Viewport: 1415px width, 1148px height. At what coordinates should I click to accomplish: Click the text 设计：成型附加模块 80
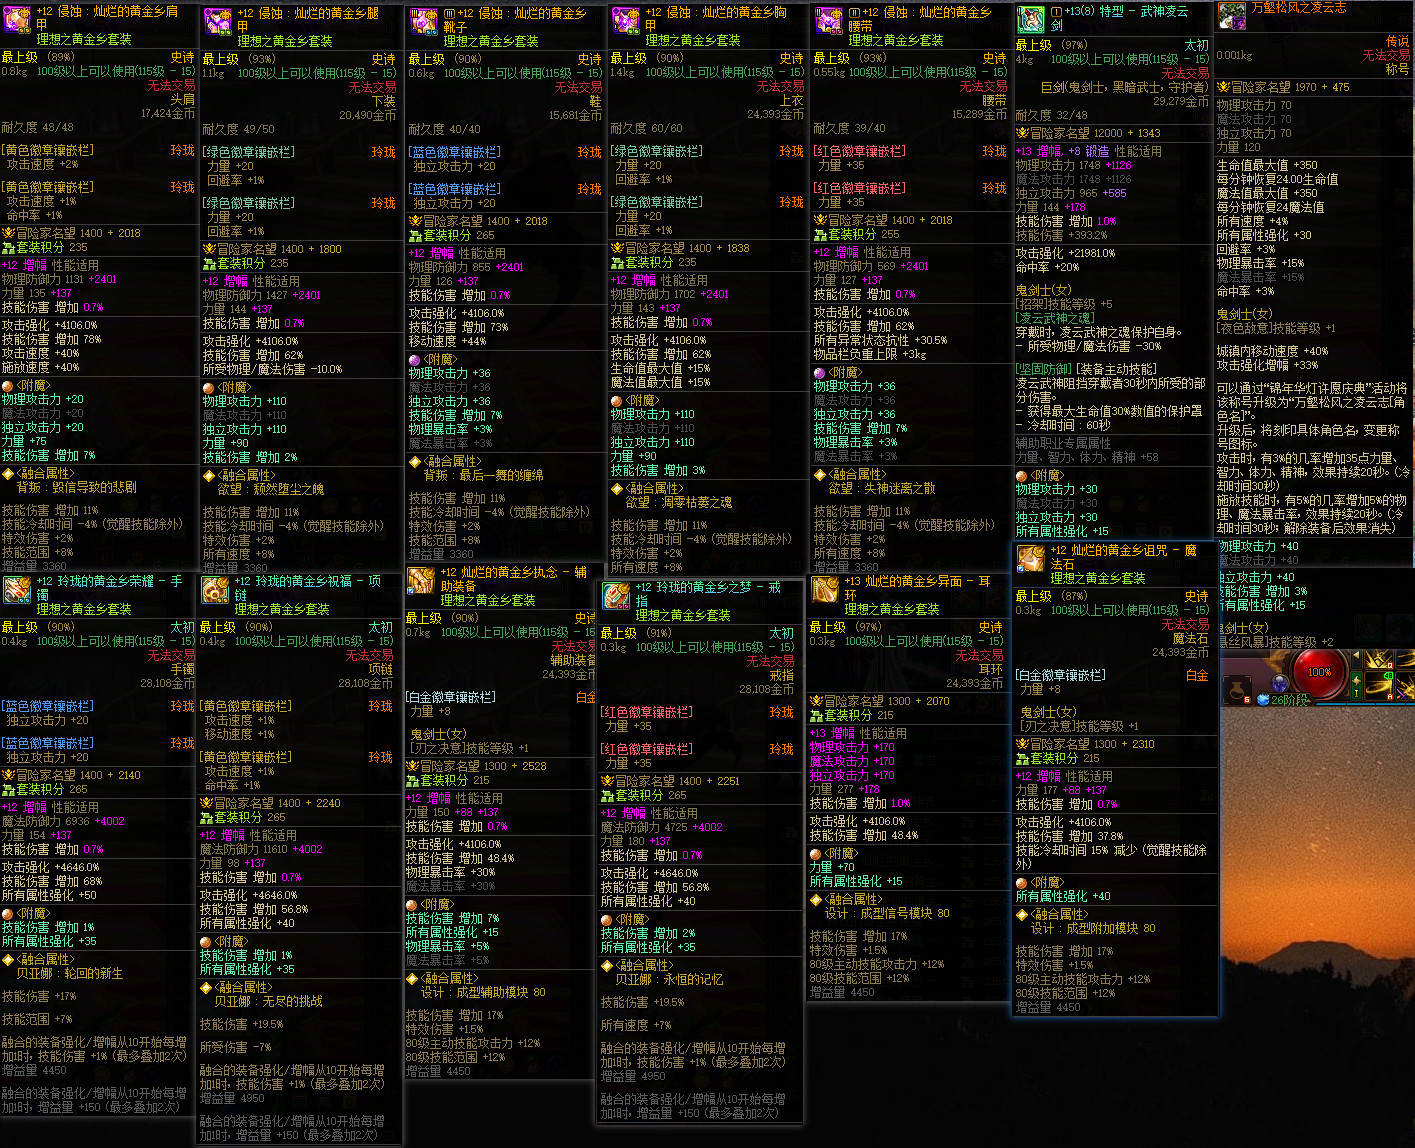[1093, 929]
